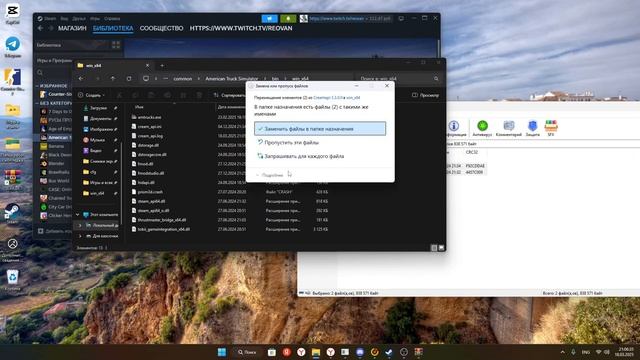Viewport: 640px width, 360px height.
Task: Open Steam from the taskbar
Action: pos(389,352)
